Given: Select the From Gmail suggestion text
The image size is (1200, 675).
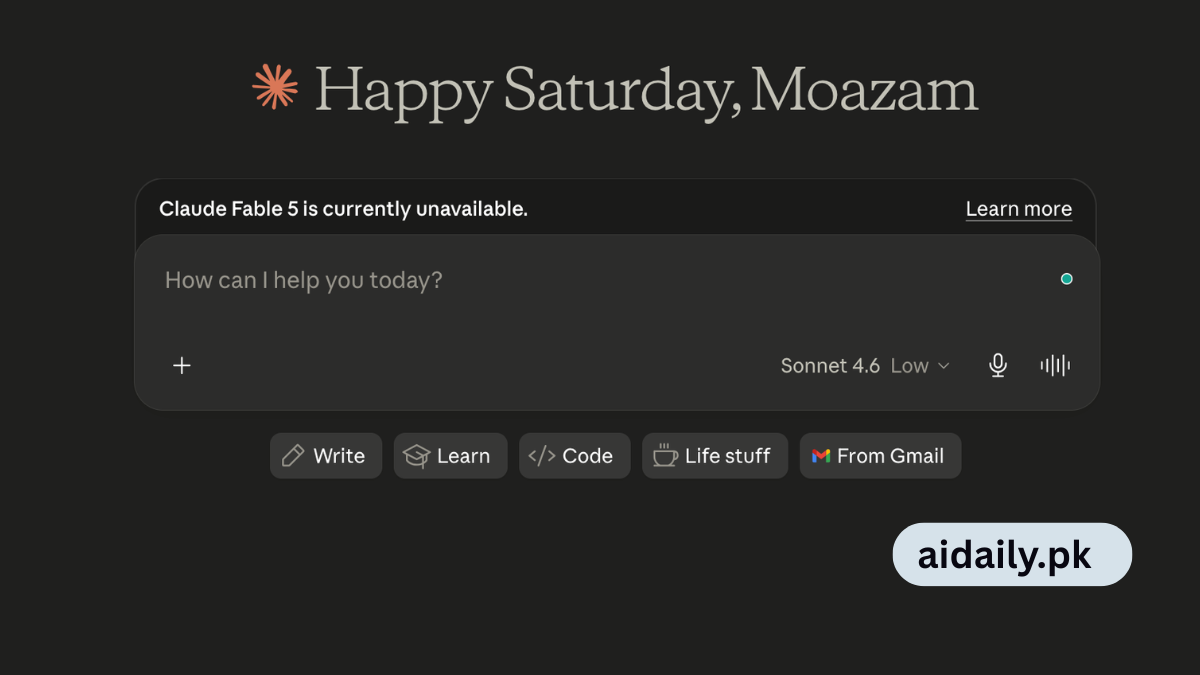Looking at the screenshot, I should [x=890, y=456].
